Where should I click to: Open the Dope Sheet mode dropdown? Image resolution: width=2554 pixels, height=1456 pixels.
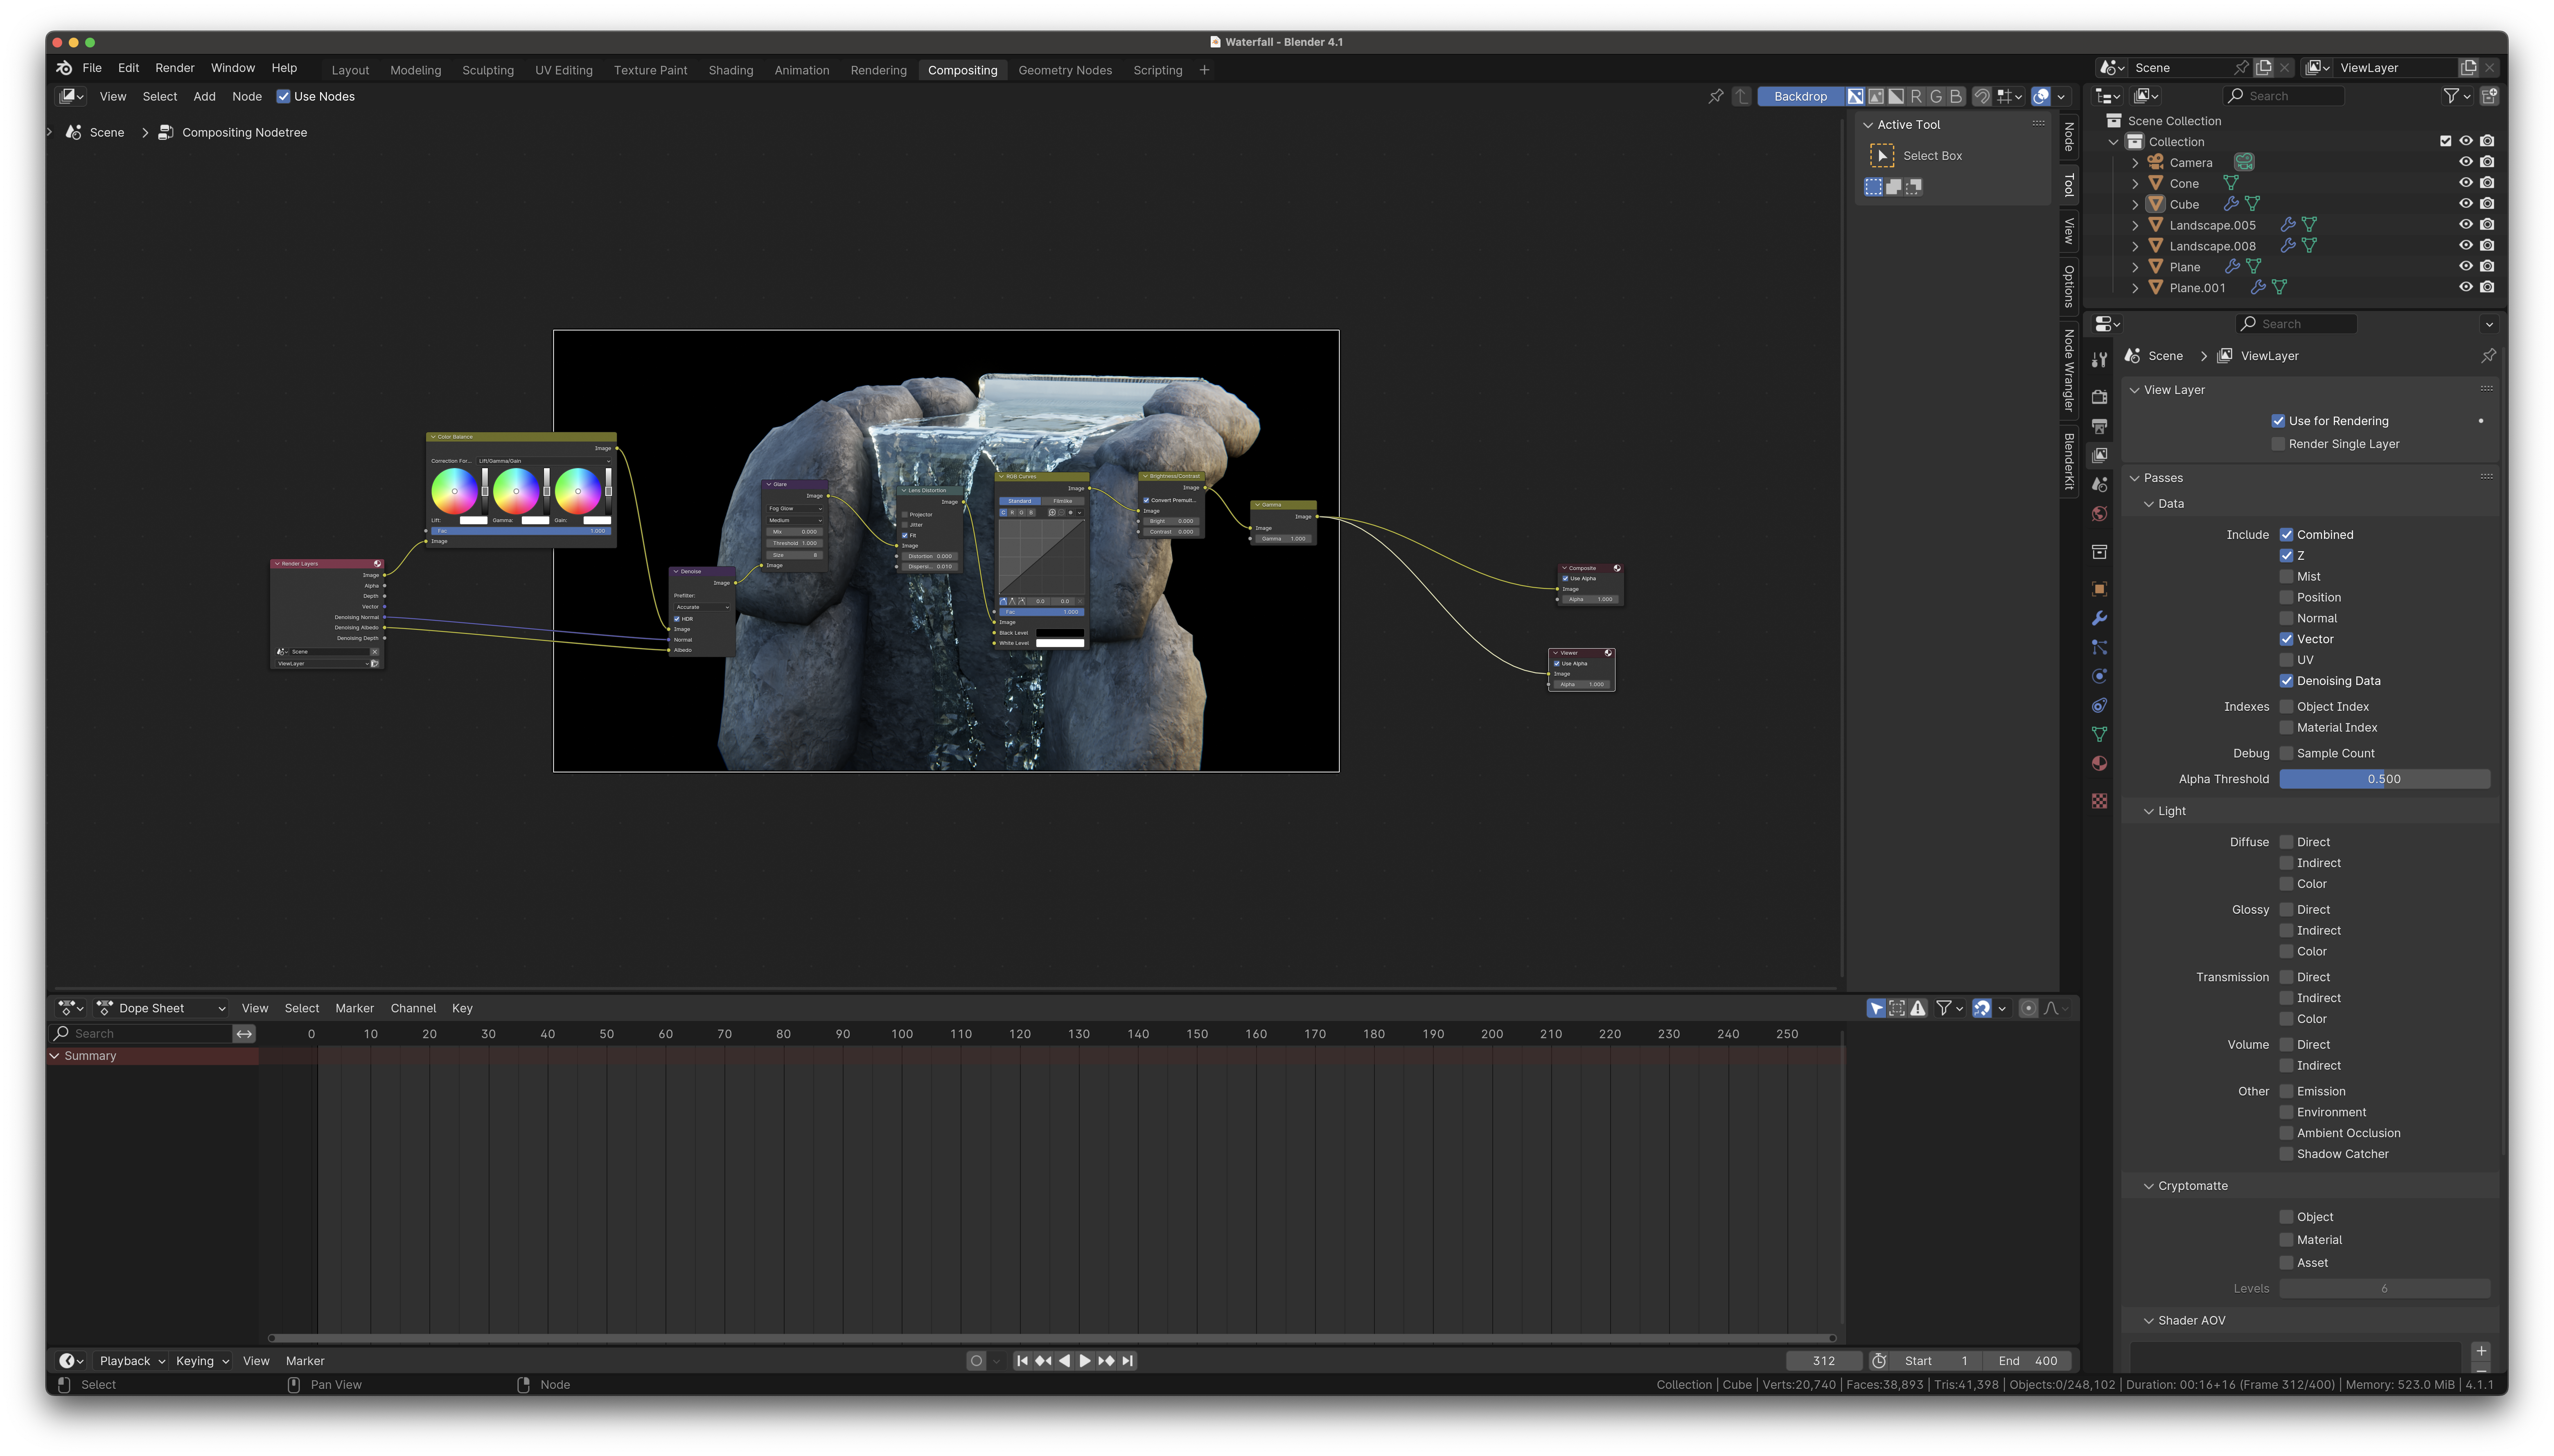pyautogui.click(x=161, y=1008)
